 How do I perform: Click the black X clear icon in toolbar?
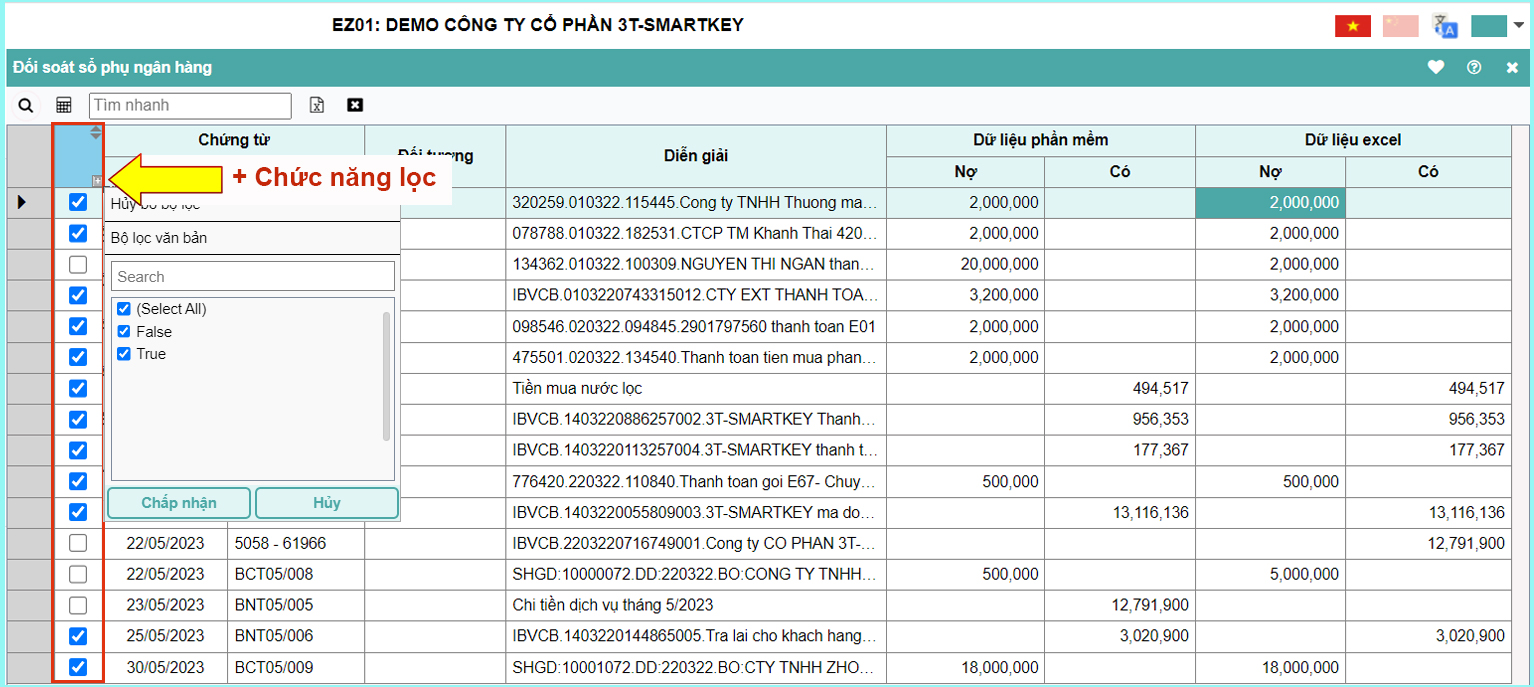tap(355, 105)
